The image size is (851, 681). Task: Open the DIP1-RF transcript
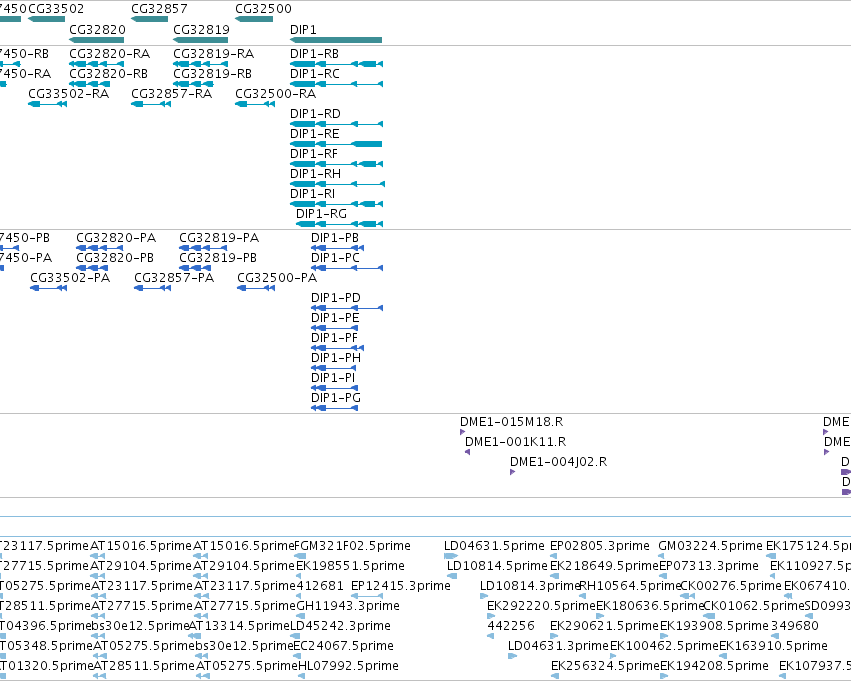[x=336, y=164]
